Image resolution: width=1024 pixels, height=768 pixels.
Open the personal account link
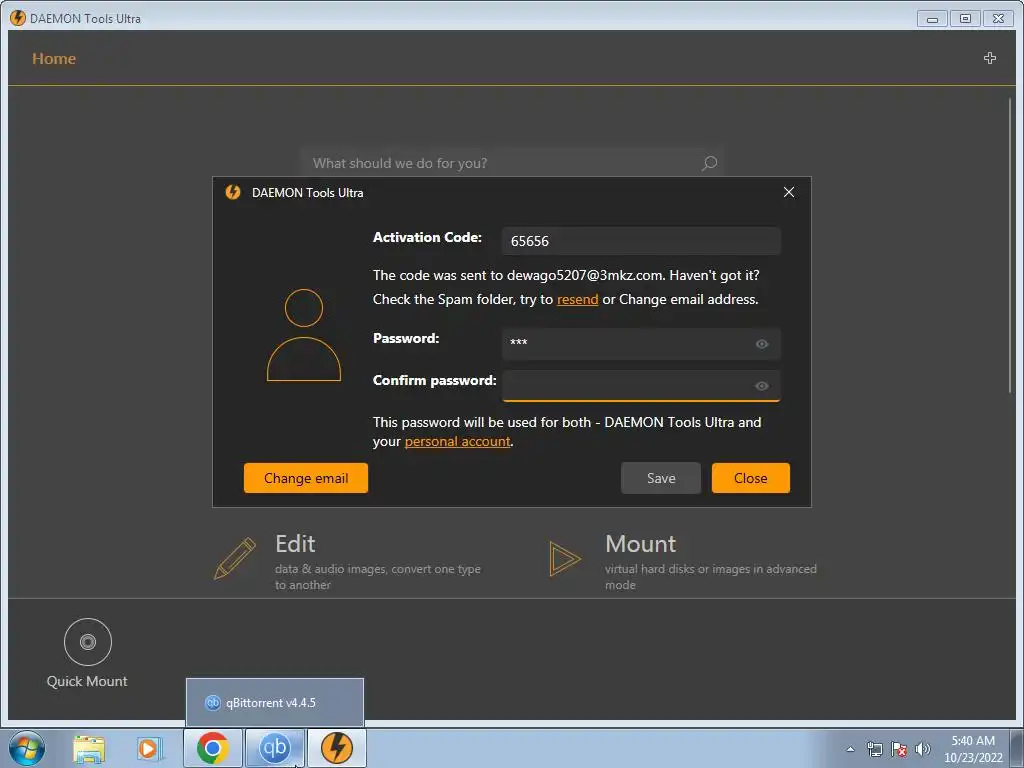(457, 441)
